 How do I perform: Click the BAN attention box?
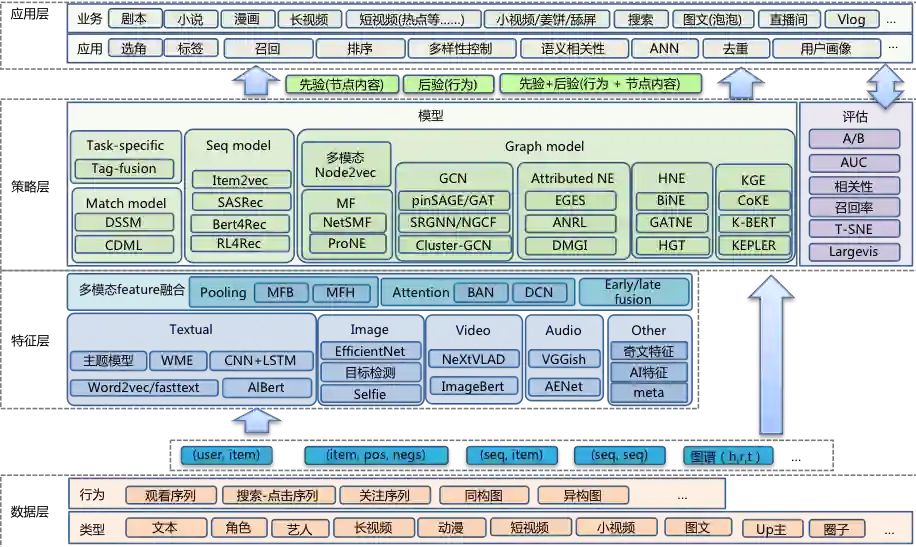(x=480, y=292)
